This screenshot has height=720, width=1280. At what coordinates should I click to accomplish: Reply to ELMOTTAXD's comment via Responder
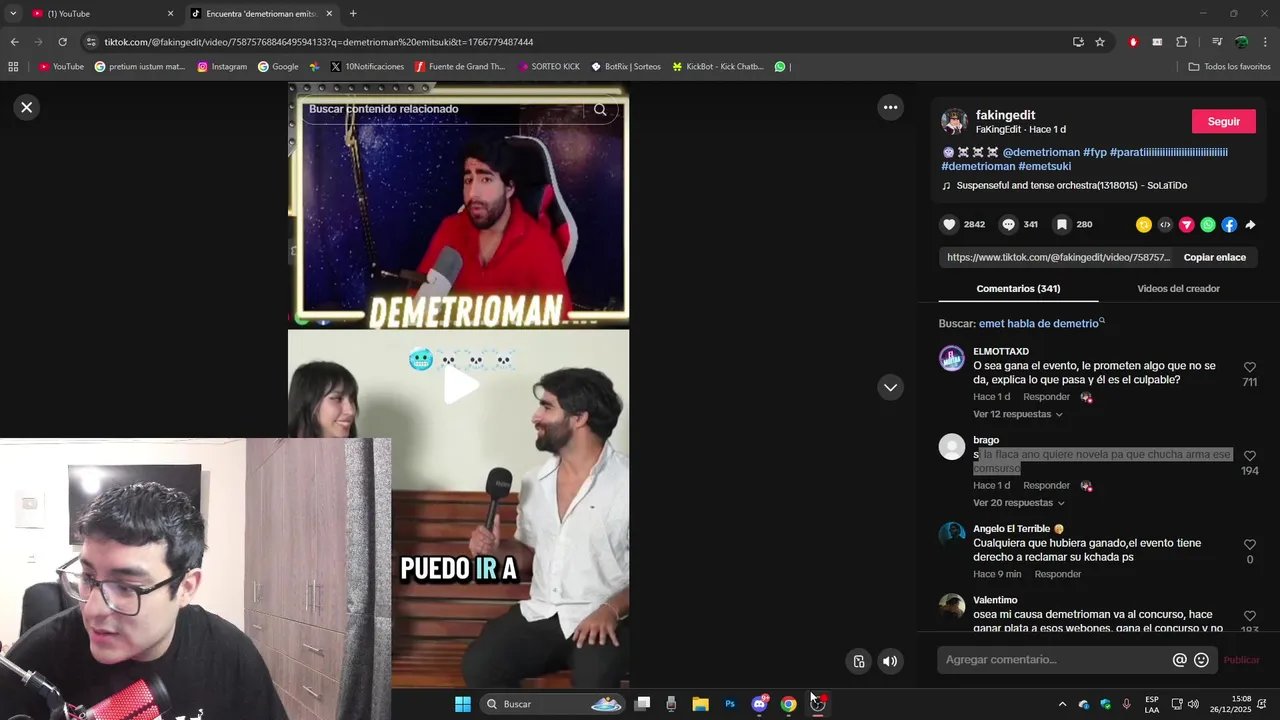pos(1046,397)
